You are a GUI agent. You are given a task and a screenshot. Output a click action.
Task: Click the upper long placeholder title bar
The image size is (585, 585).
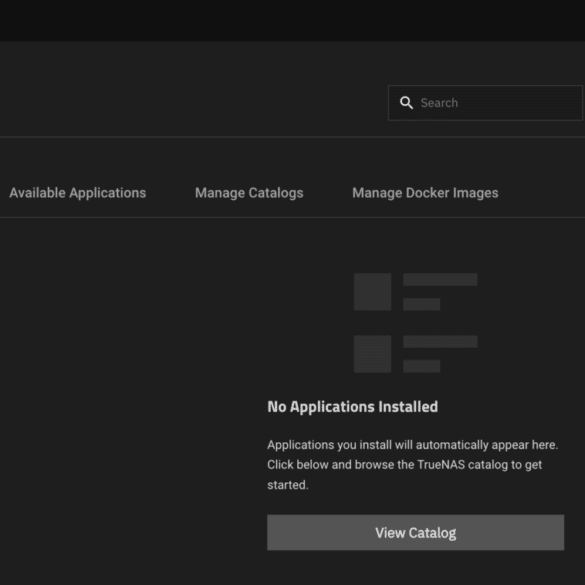(440, 279)
